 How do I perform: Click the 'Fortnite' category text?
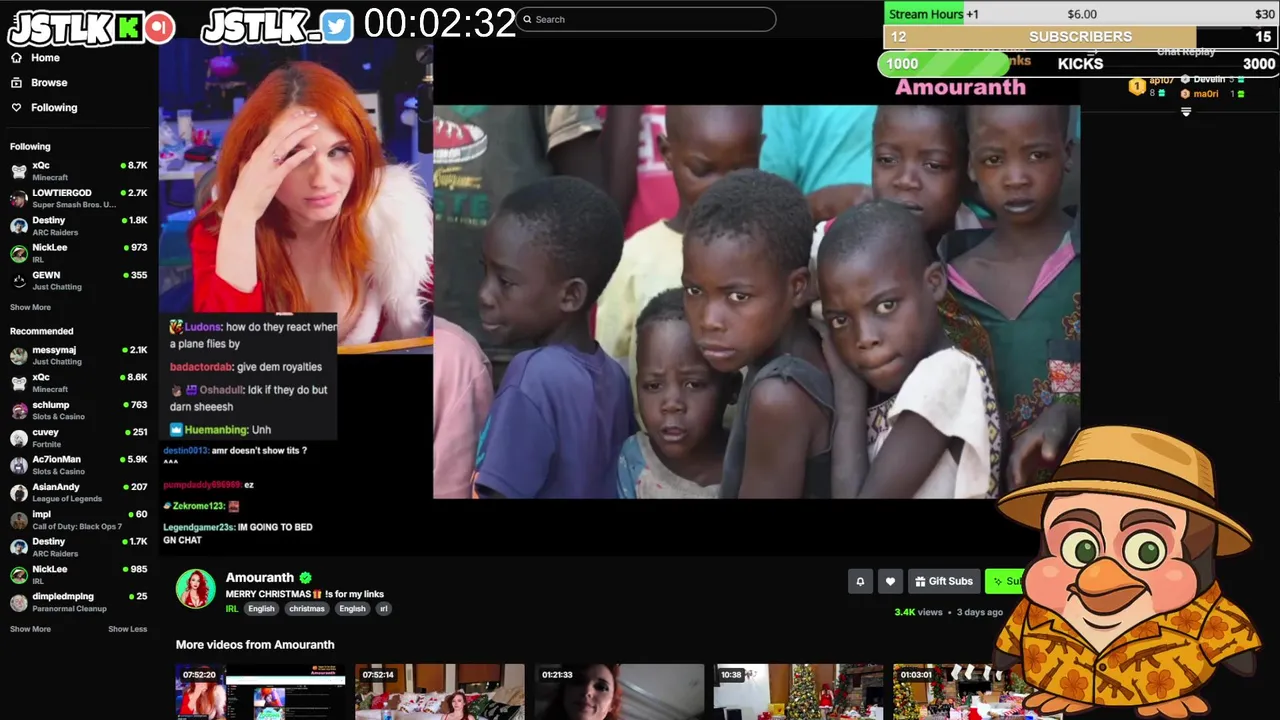tap(46, 444)
